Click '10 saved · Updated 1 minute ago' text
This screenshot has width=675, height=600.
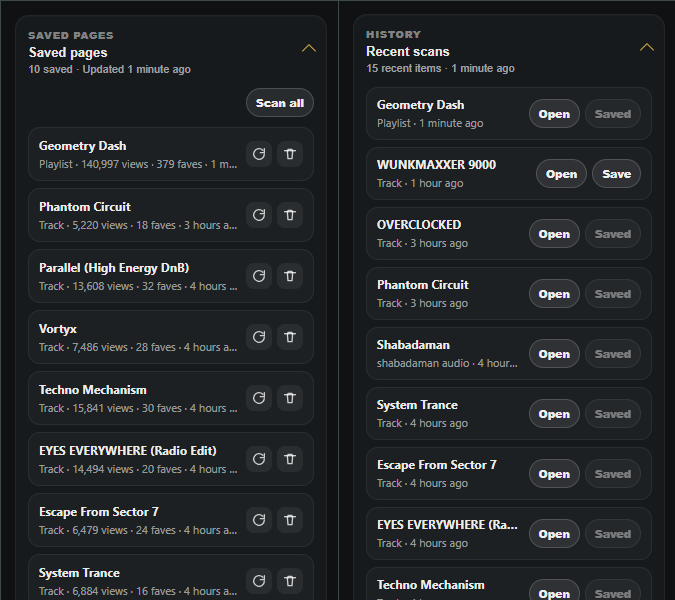coord(109,69)
